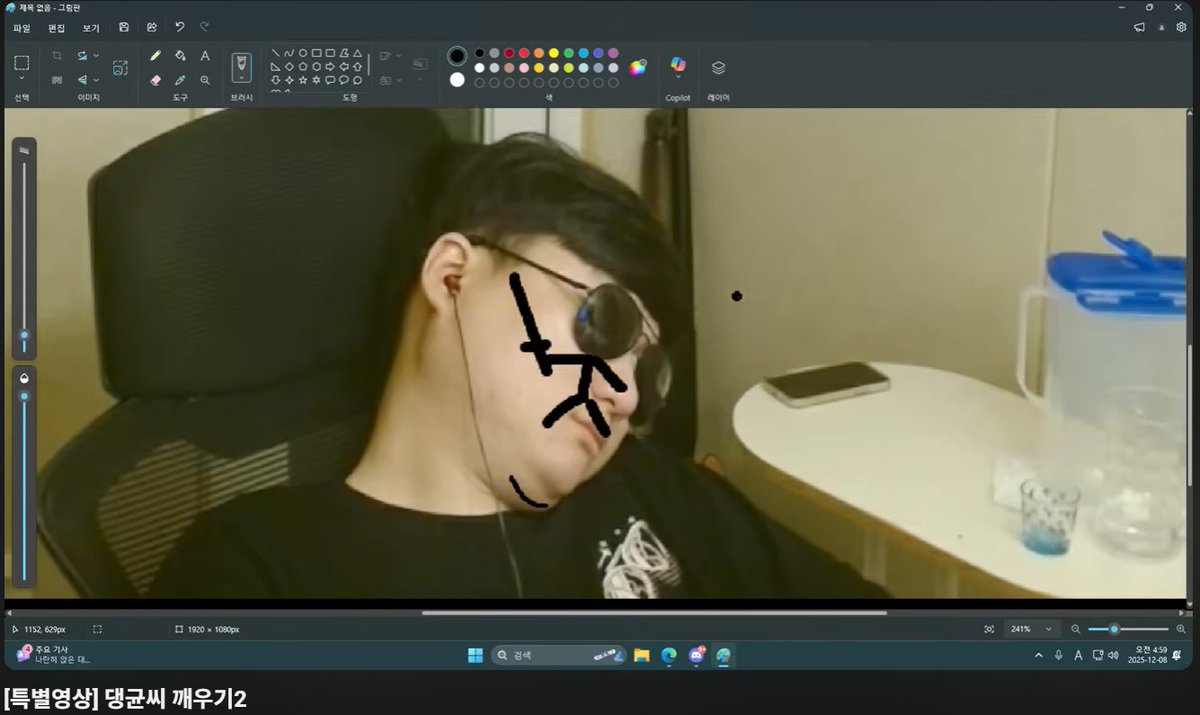
Task: Choose the Rounded rectangular callout shape
Action: (330, 80)
